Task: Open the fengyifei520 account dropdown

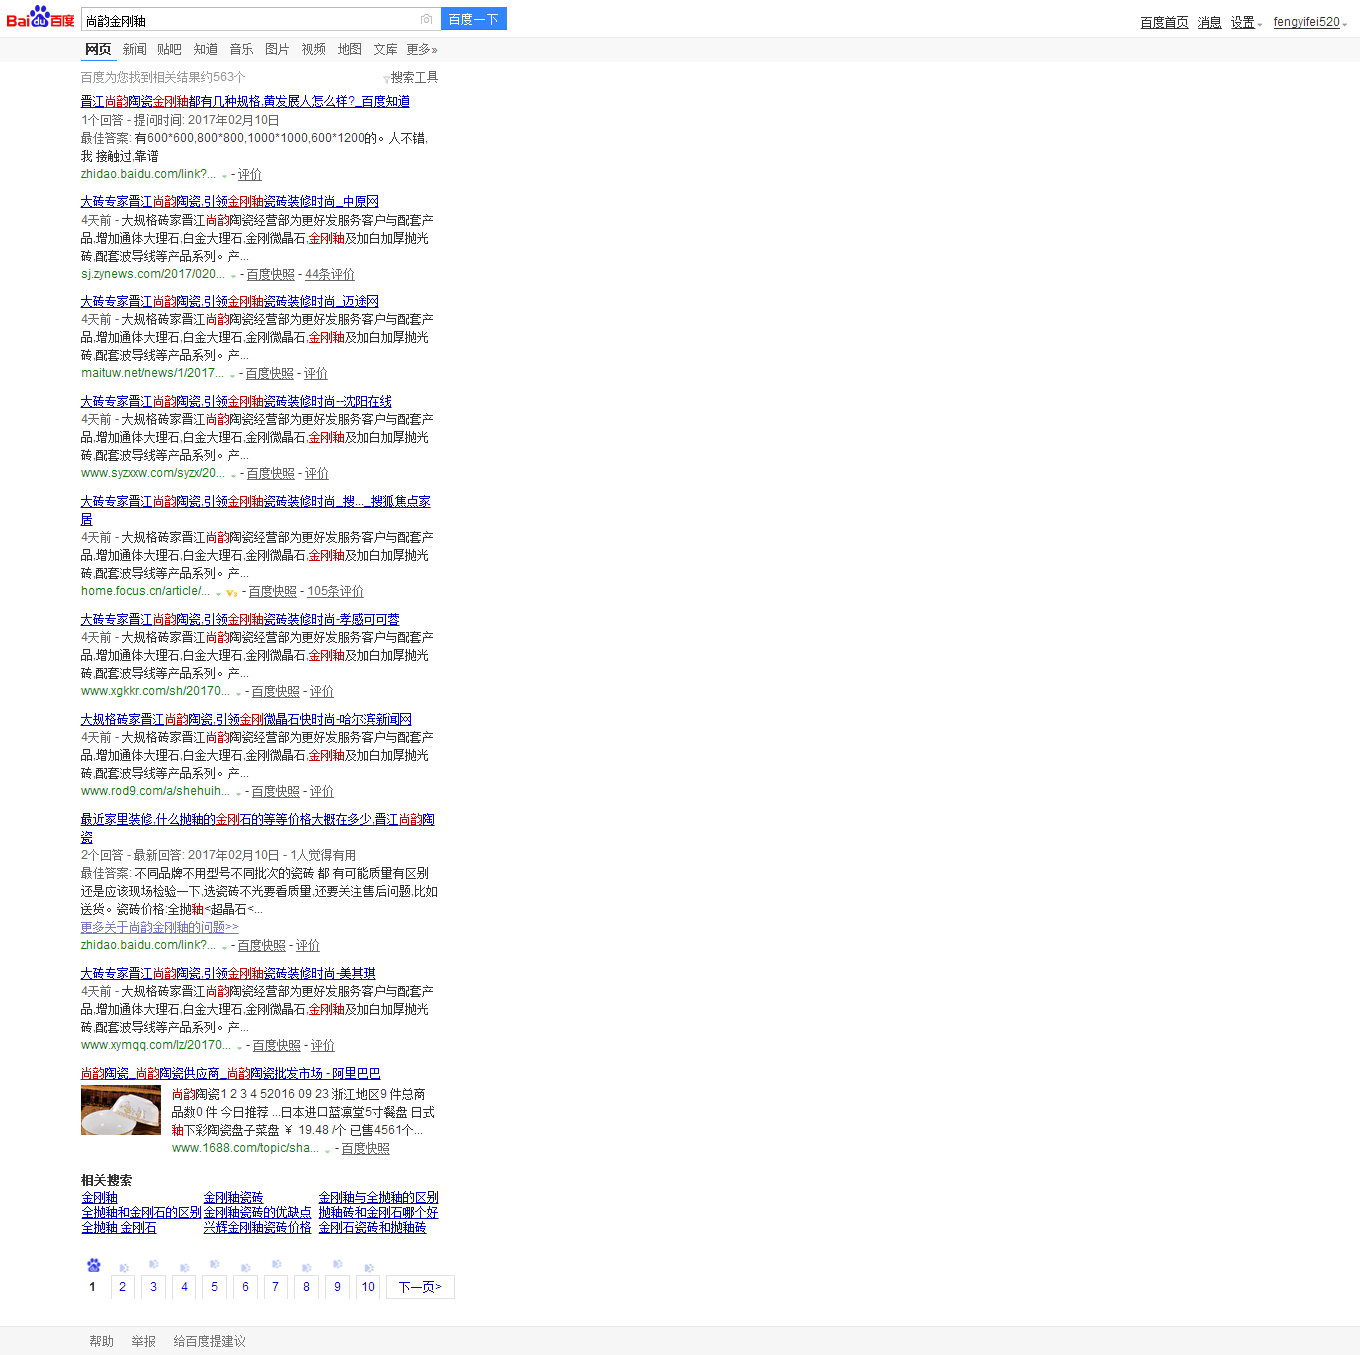Action: (1310, 22)
